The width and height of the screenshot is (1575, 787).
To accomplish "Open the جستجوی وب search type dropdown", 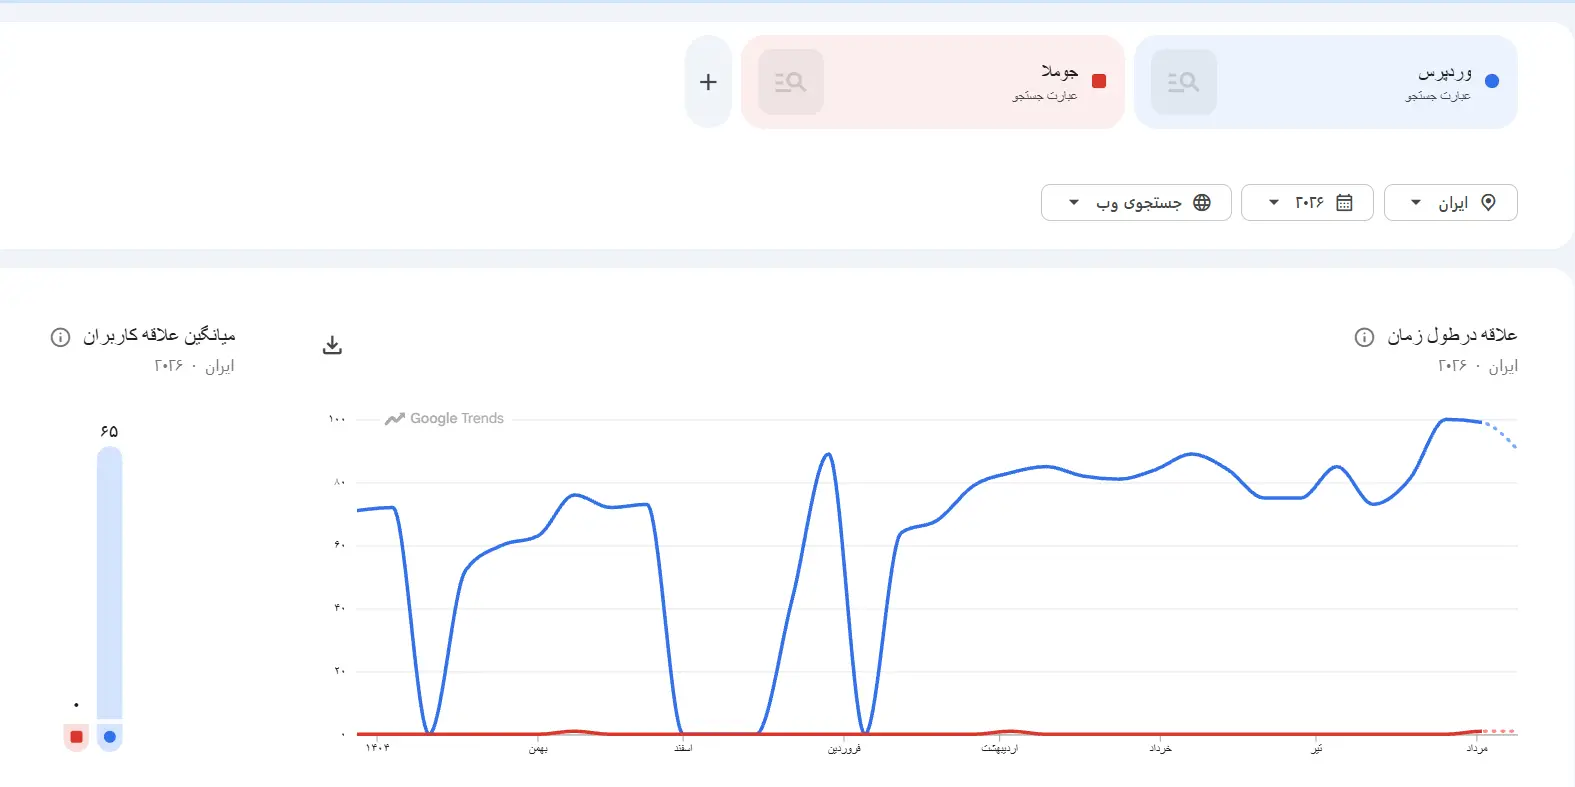I will click(1136, 203).
